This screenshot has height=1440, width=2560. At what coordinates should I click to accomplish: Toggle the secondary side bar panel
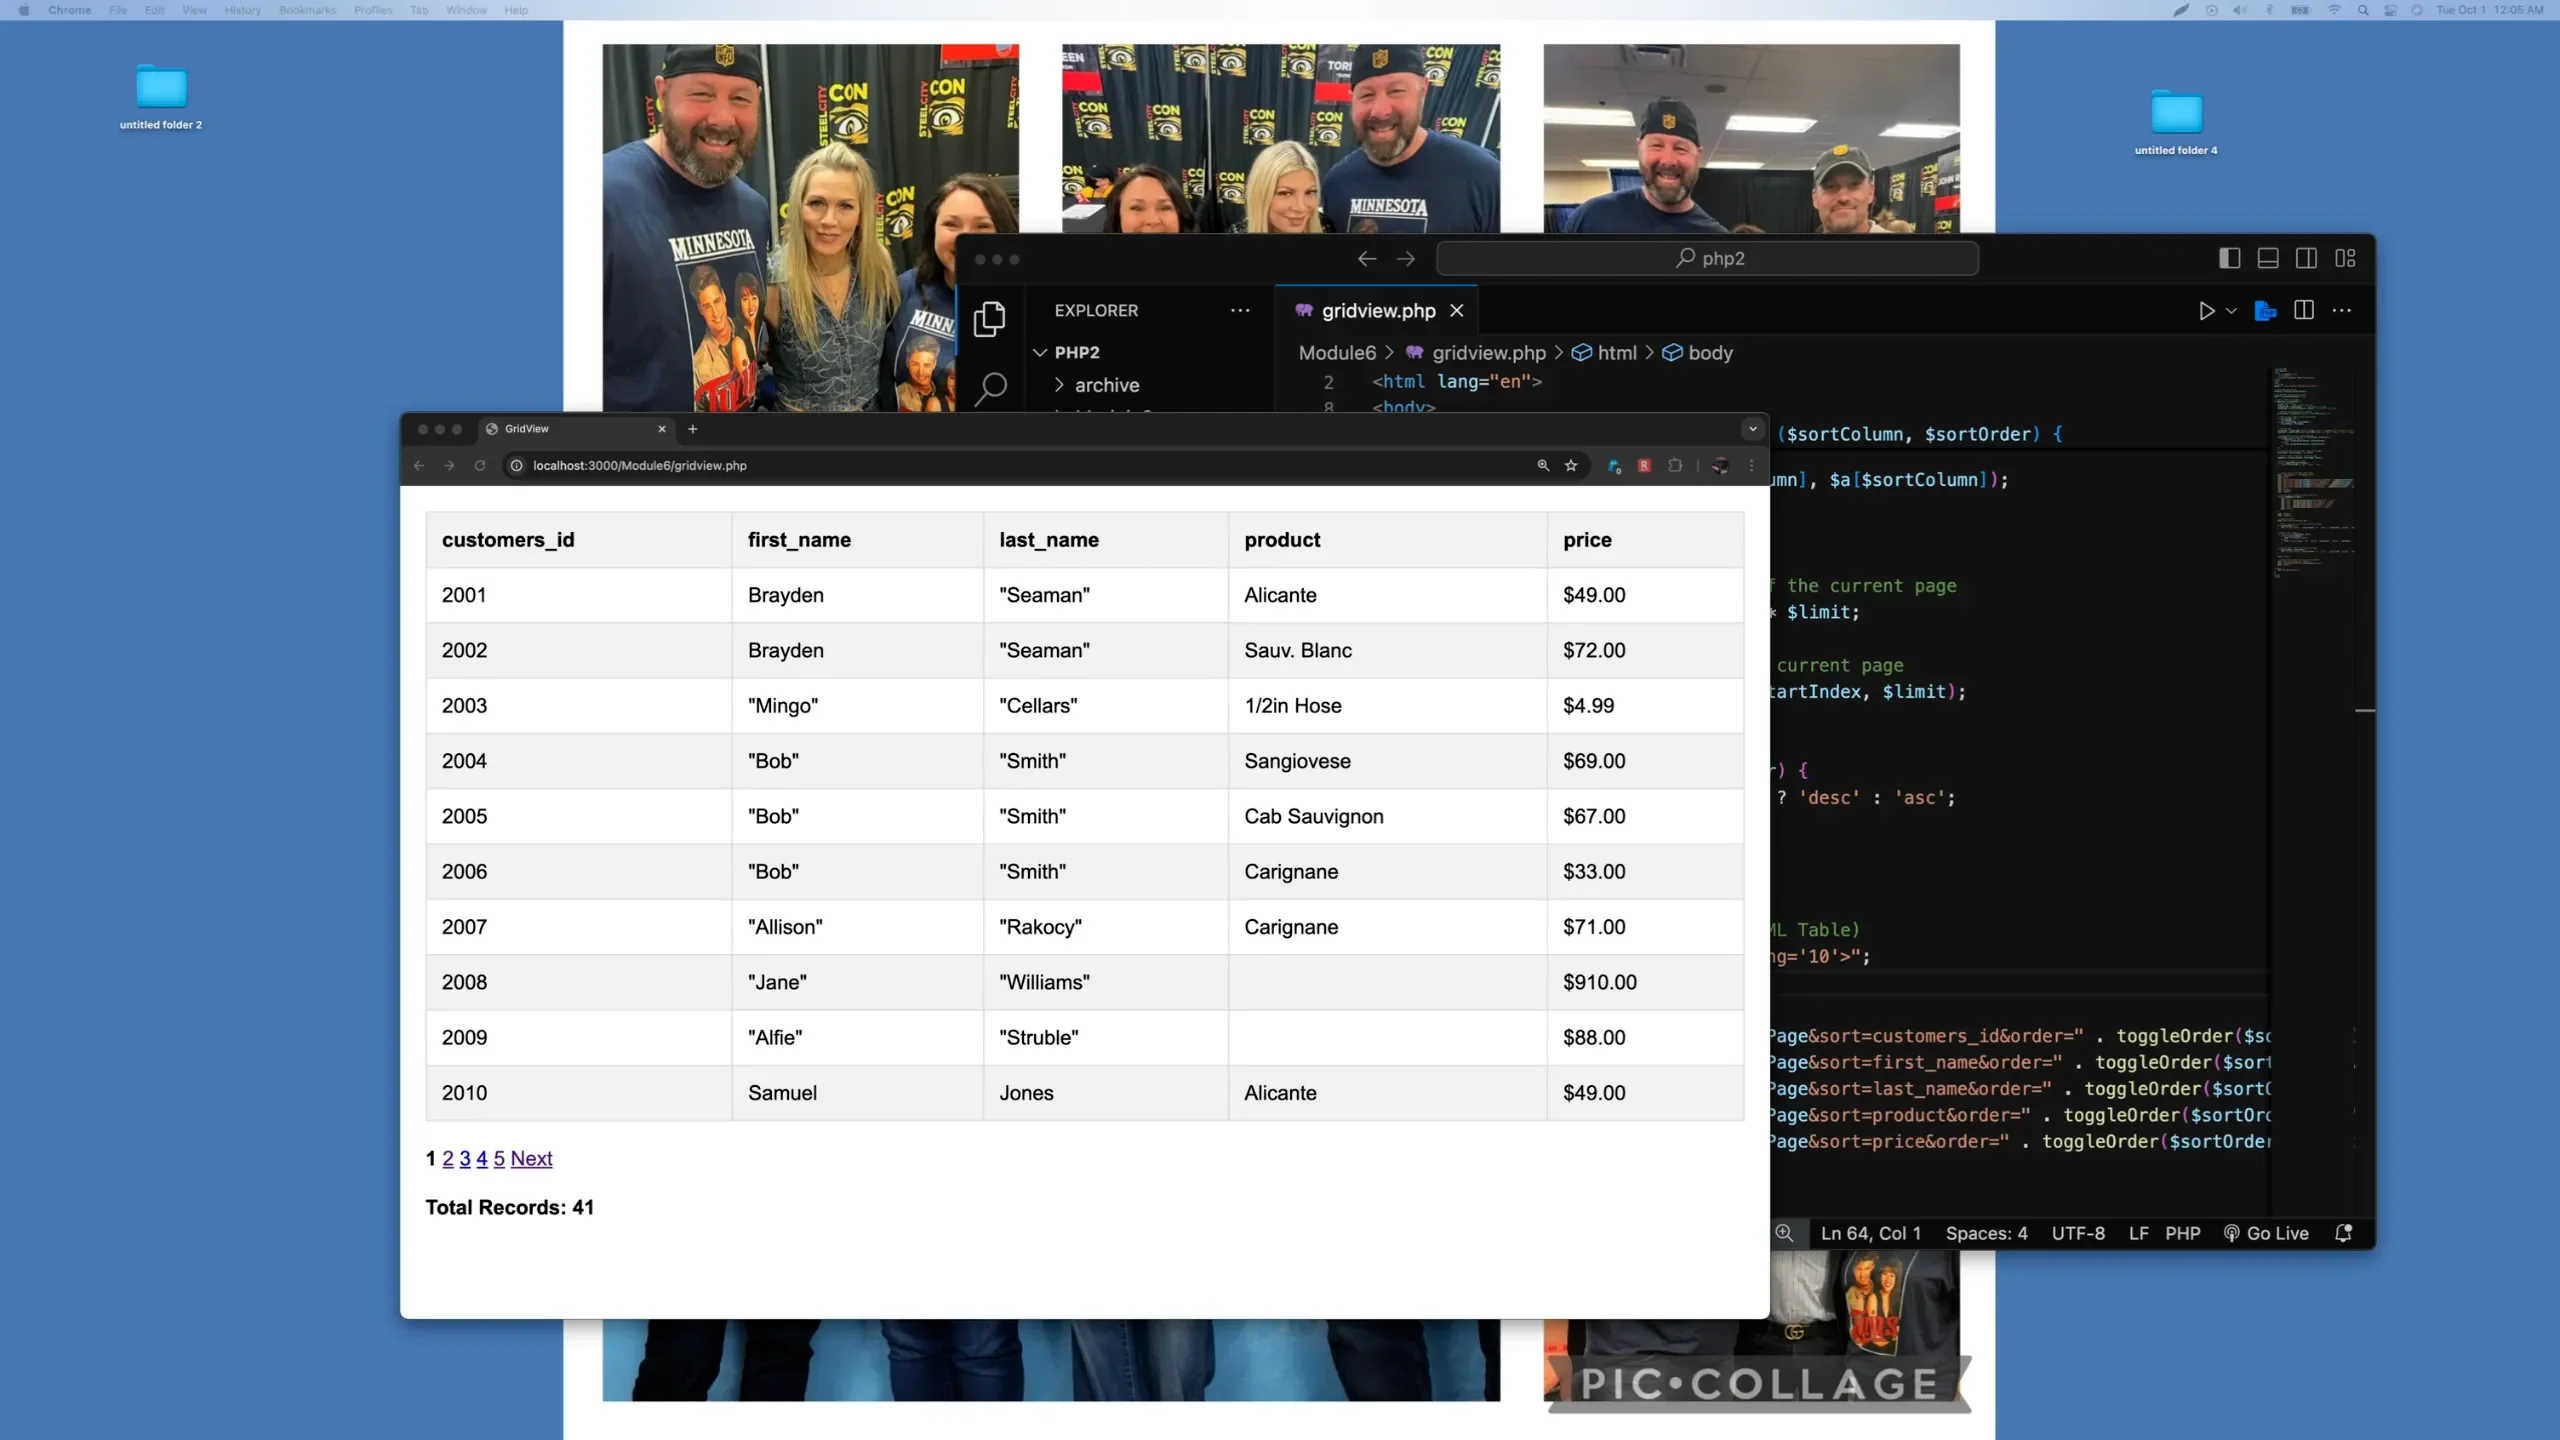(2306, 258)
